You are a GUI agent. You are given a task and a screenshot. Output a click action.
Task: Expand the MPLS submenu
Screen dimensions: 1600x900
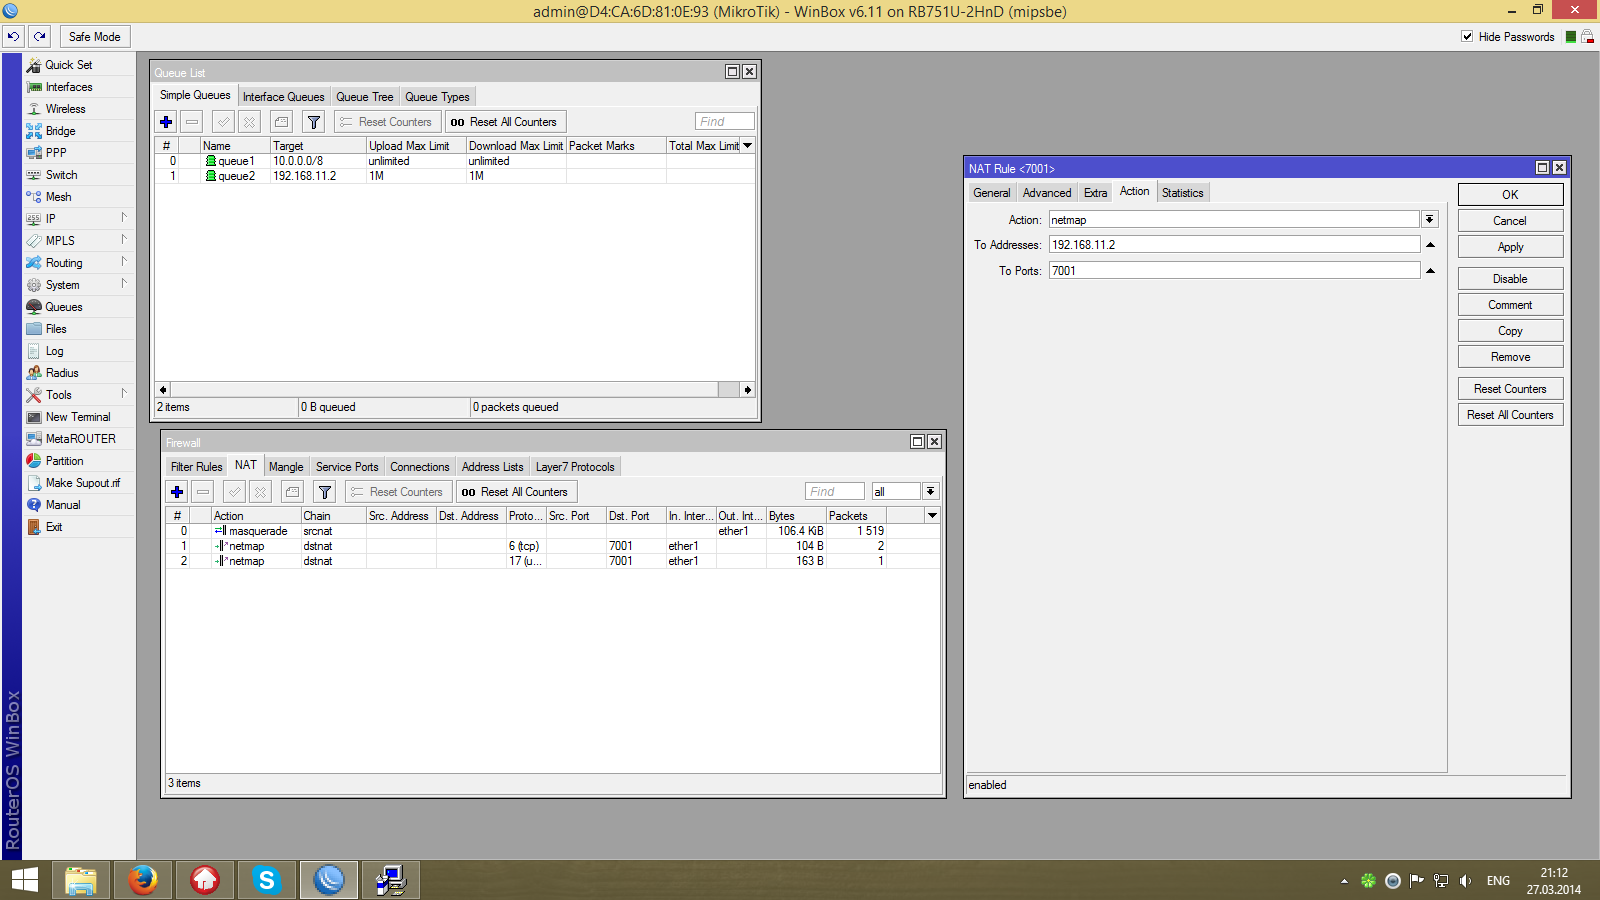[x=124, y=240]
